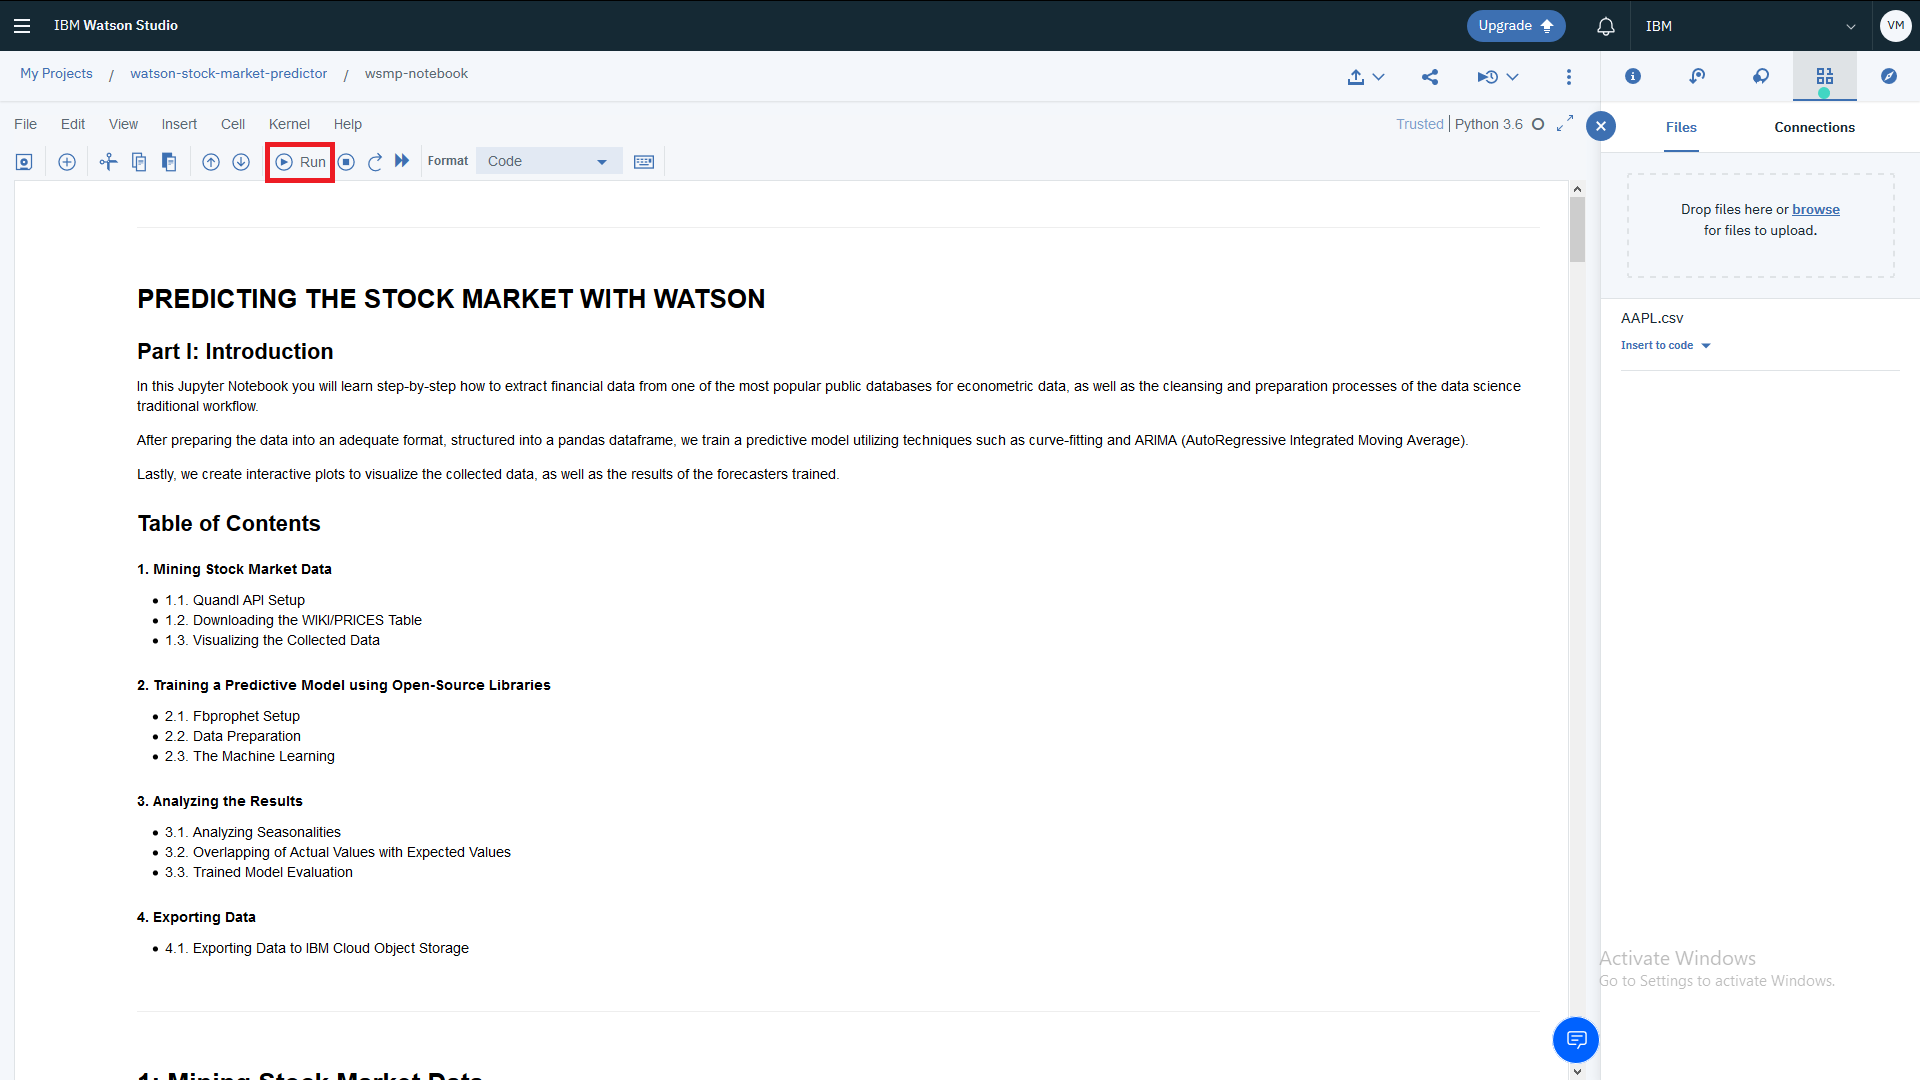
Task: Open the Kernel menu
Action: (x=289, y=124)
